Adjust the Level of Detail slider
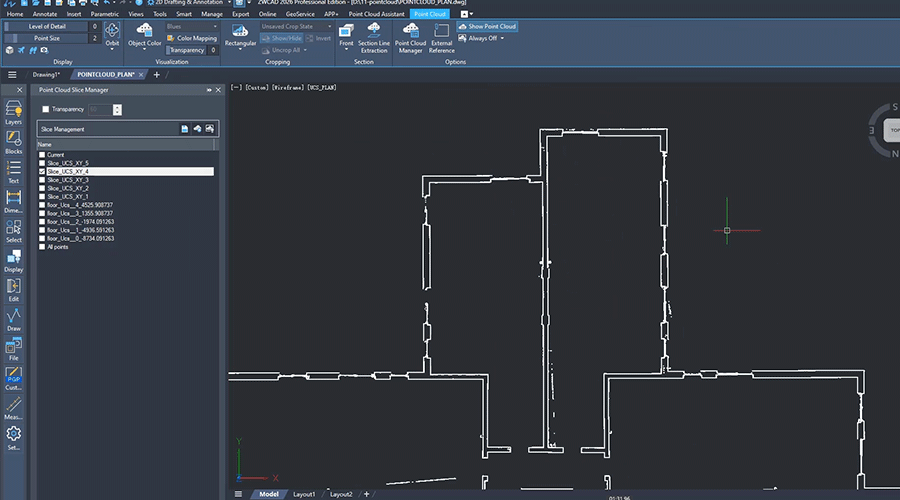The height and width of the screenshot is (500, 900). coord(46,26)
